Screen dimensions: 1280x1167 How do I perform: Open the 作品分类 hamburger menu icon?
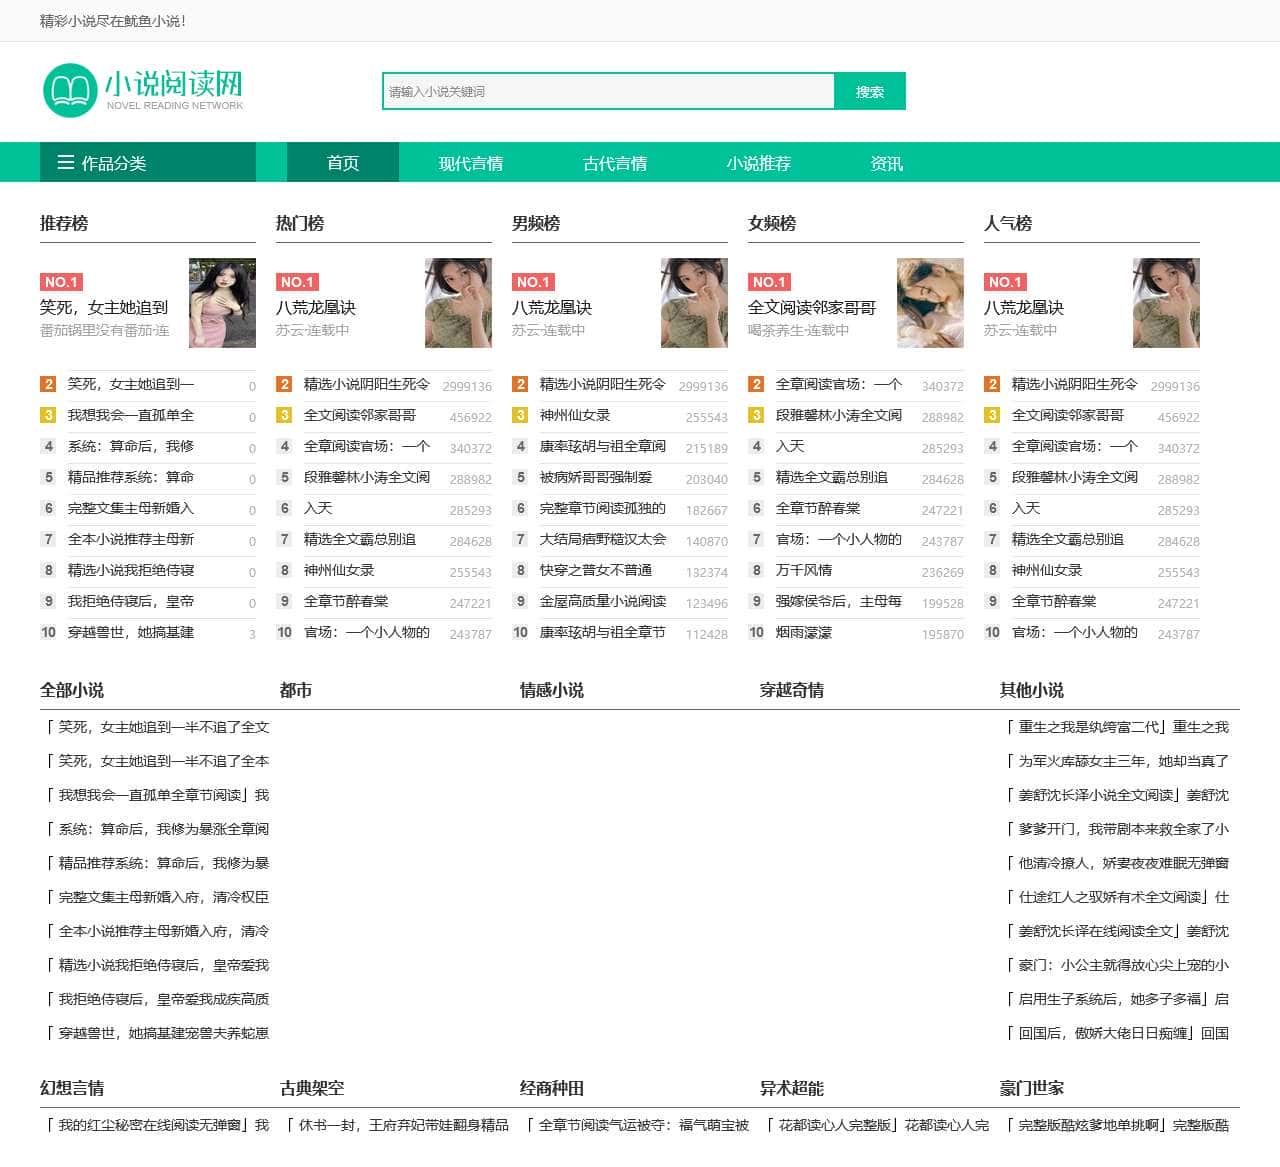tap(66, 162)
